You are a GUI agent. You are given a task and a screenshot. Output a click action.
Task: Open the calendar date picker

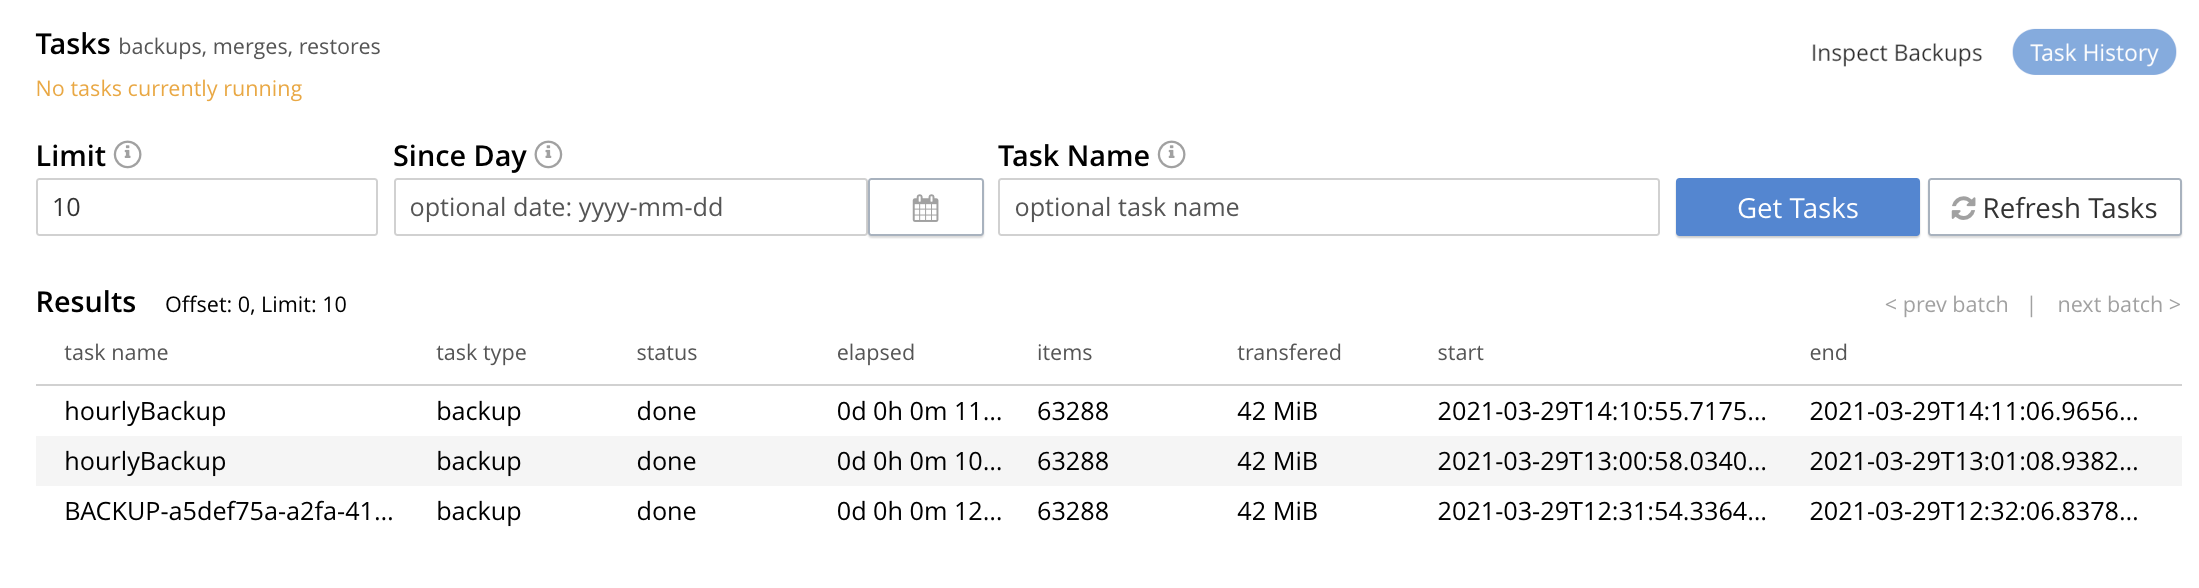click(925, 208)
